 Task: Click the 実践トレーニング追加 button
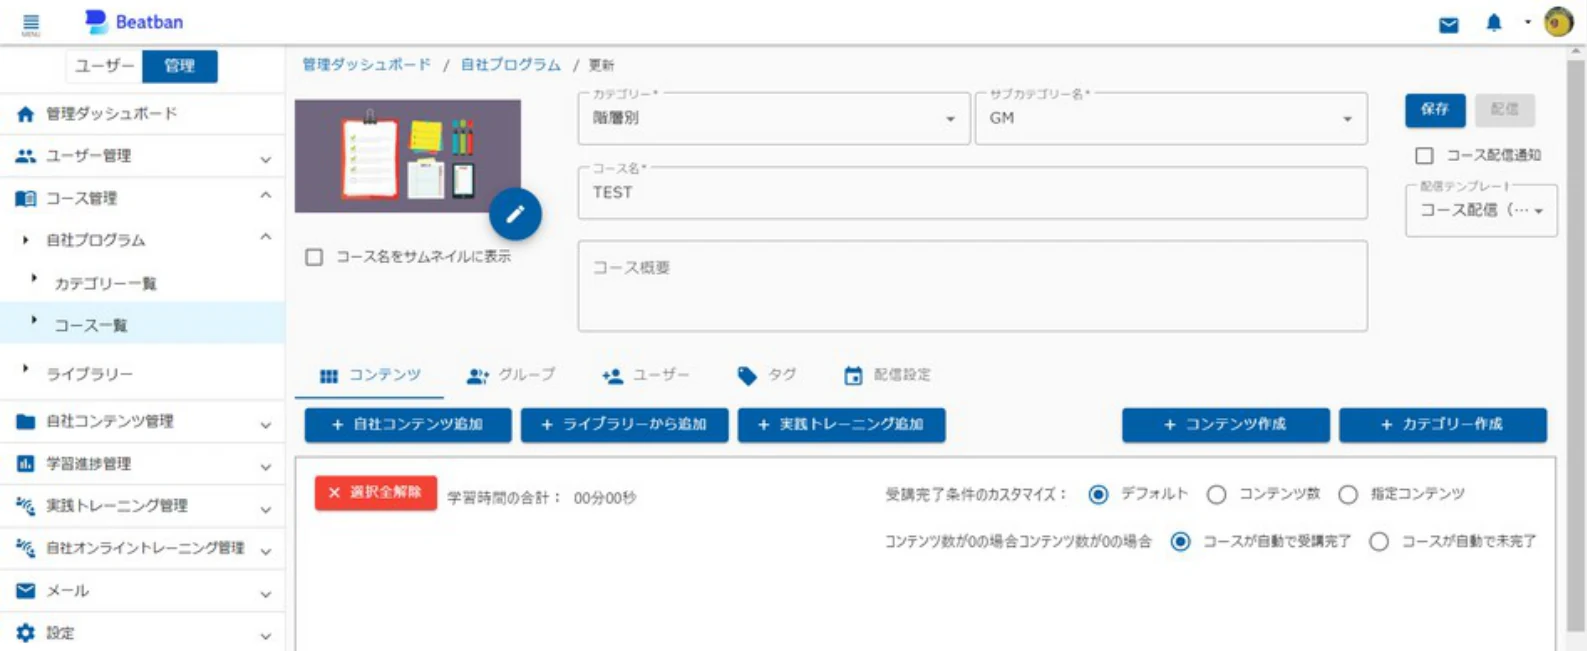click(841, 425)
